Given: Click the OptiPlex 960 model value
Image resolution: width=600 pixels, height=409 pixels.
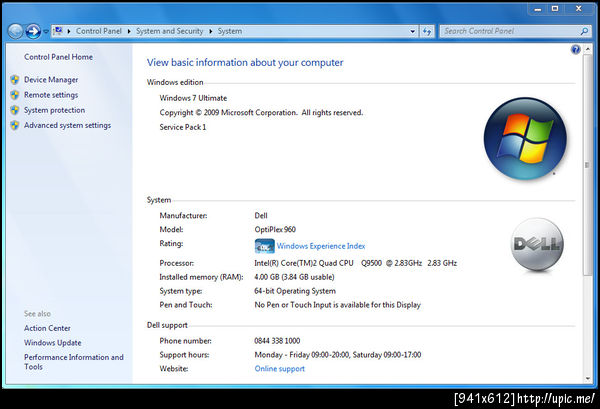Looking at the screenshot, I should [275, 230].
